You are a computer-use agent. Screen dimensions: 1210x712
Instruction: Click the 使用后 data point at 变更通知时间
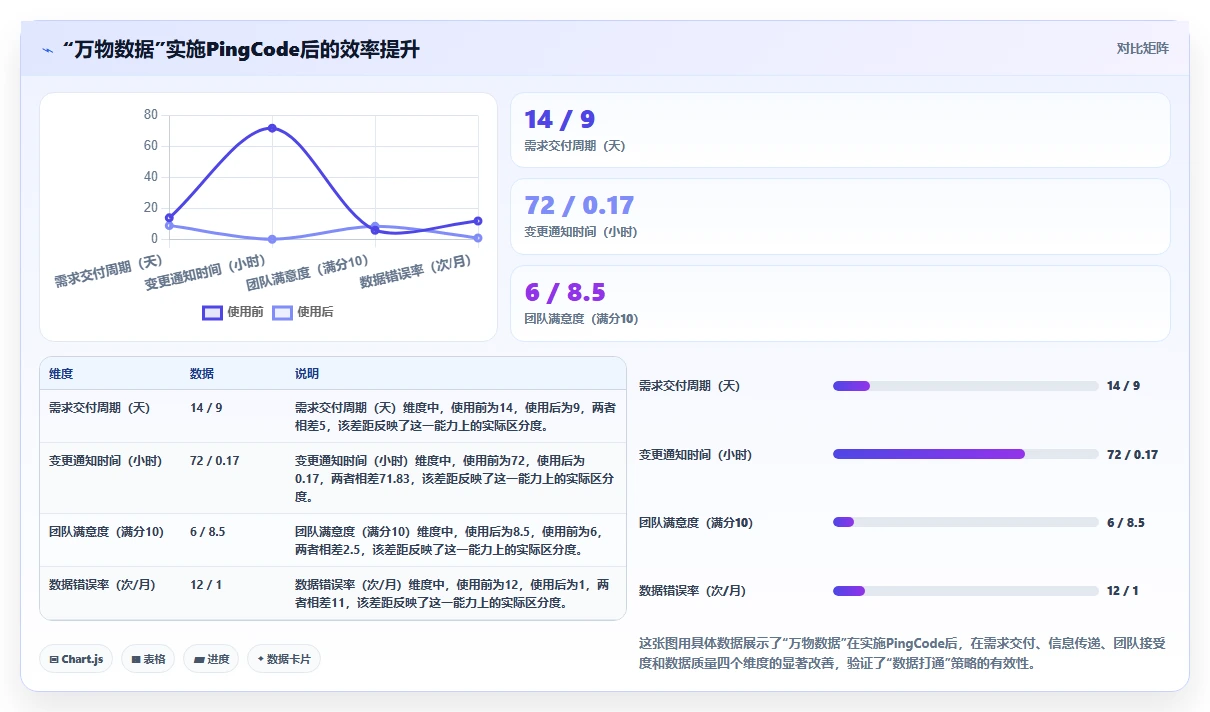coord(272,239)
